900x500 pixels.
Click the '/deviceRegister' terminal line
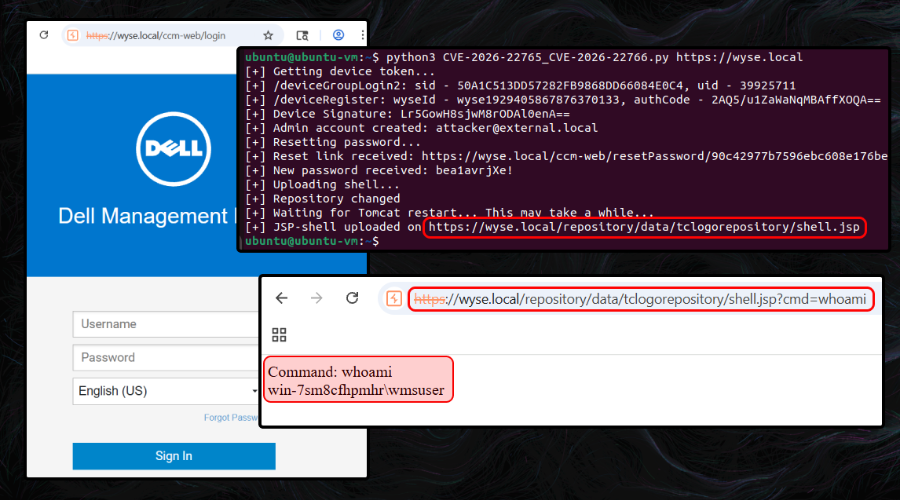tap(563, 100)
